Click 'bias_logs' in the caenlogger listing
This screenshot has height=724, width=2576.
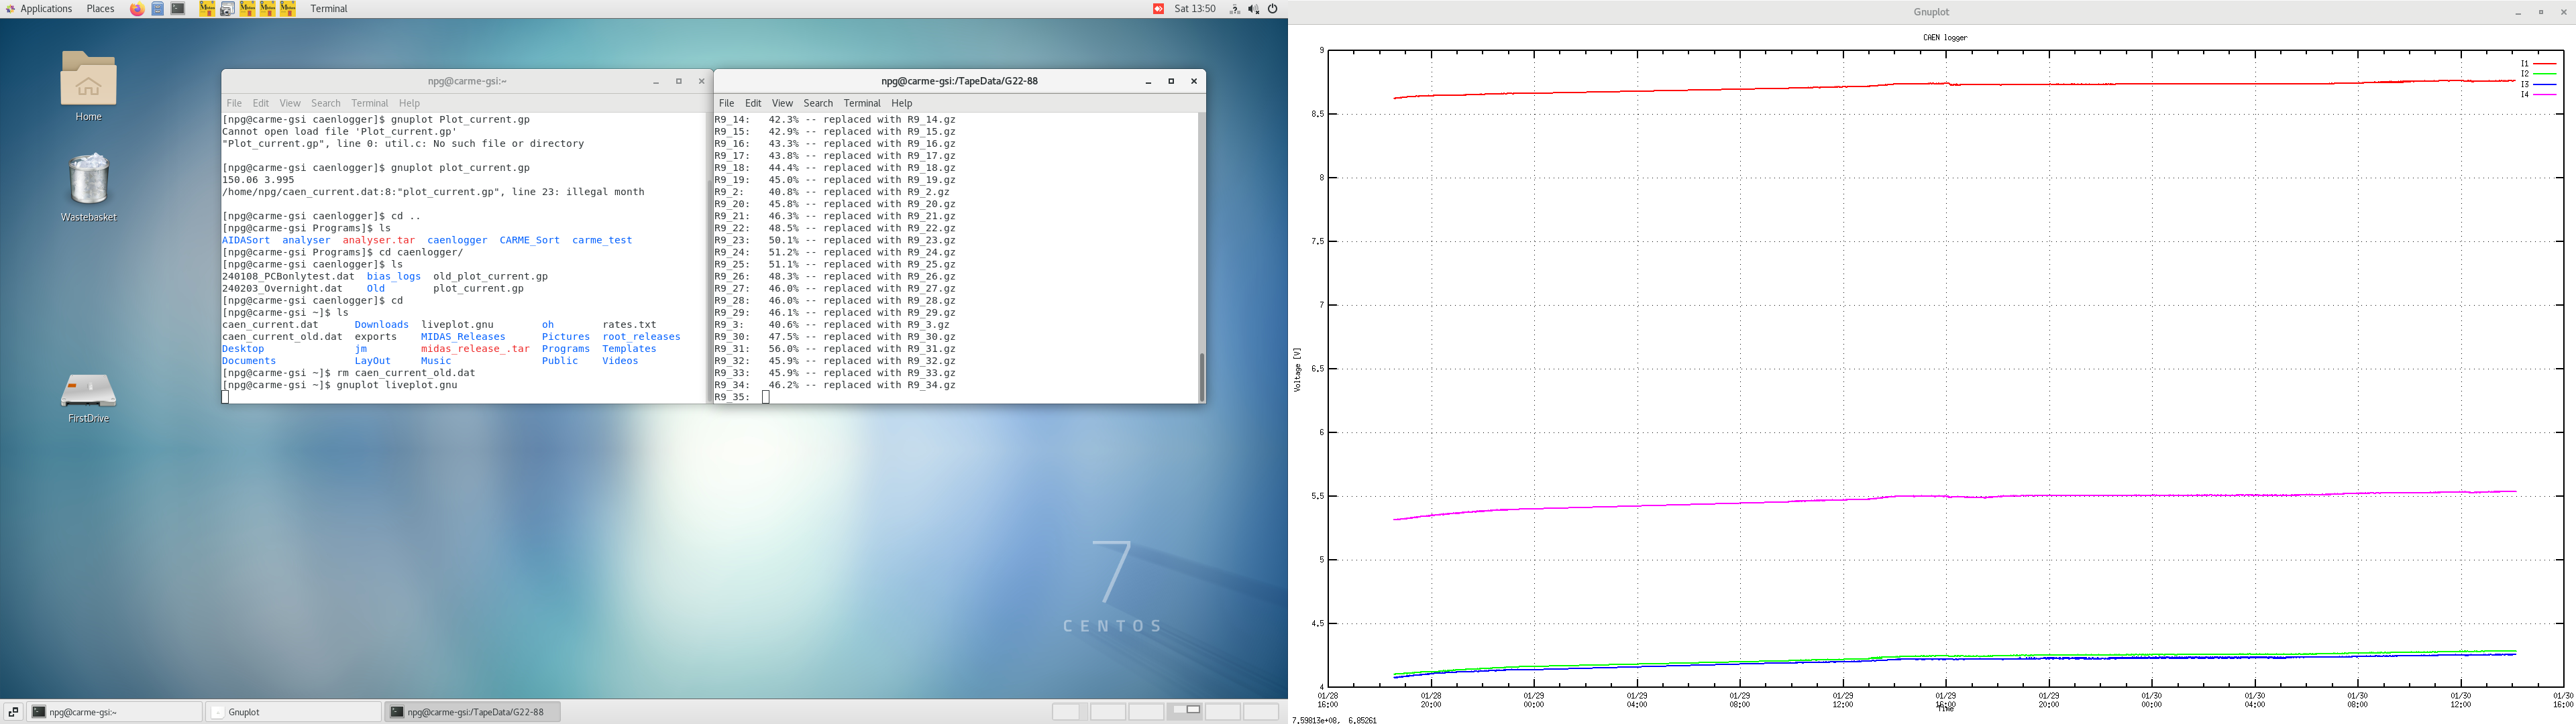(x=394, y=277)
